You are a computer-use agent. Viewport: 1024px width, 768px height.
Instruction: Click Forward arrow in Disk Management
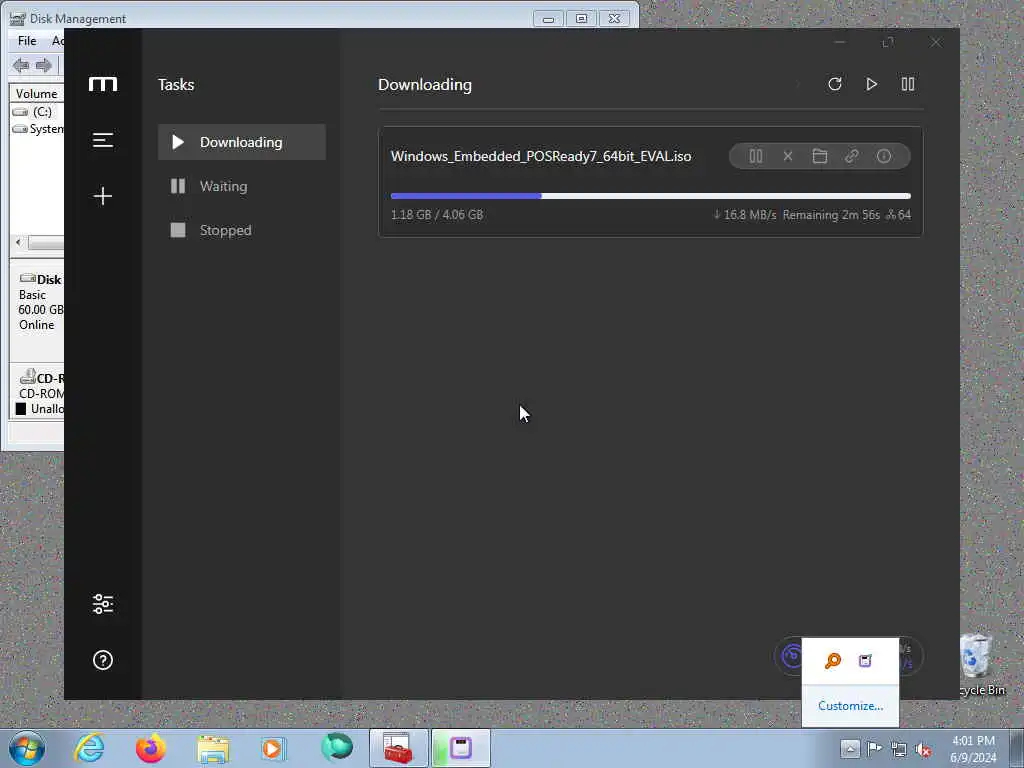click(x=44, y=65)
